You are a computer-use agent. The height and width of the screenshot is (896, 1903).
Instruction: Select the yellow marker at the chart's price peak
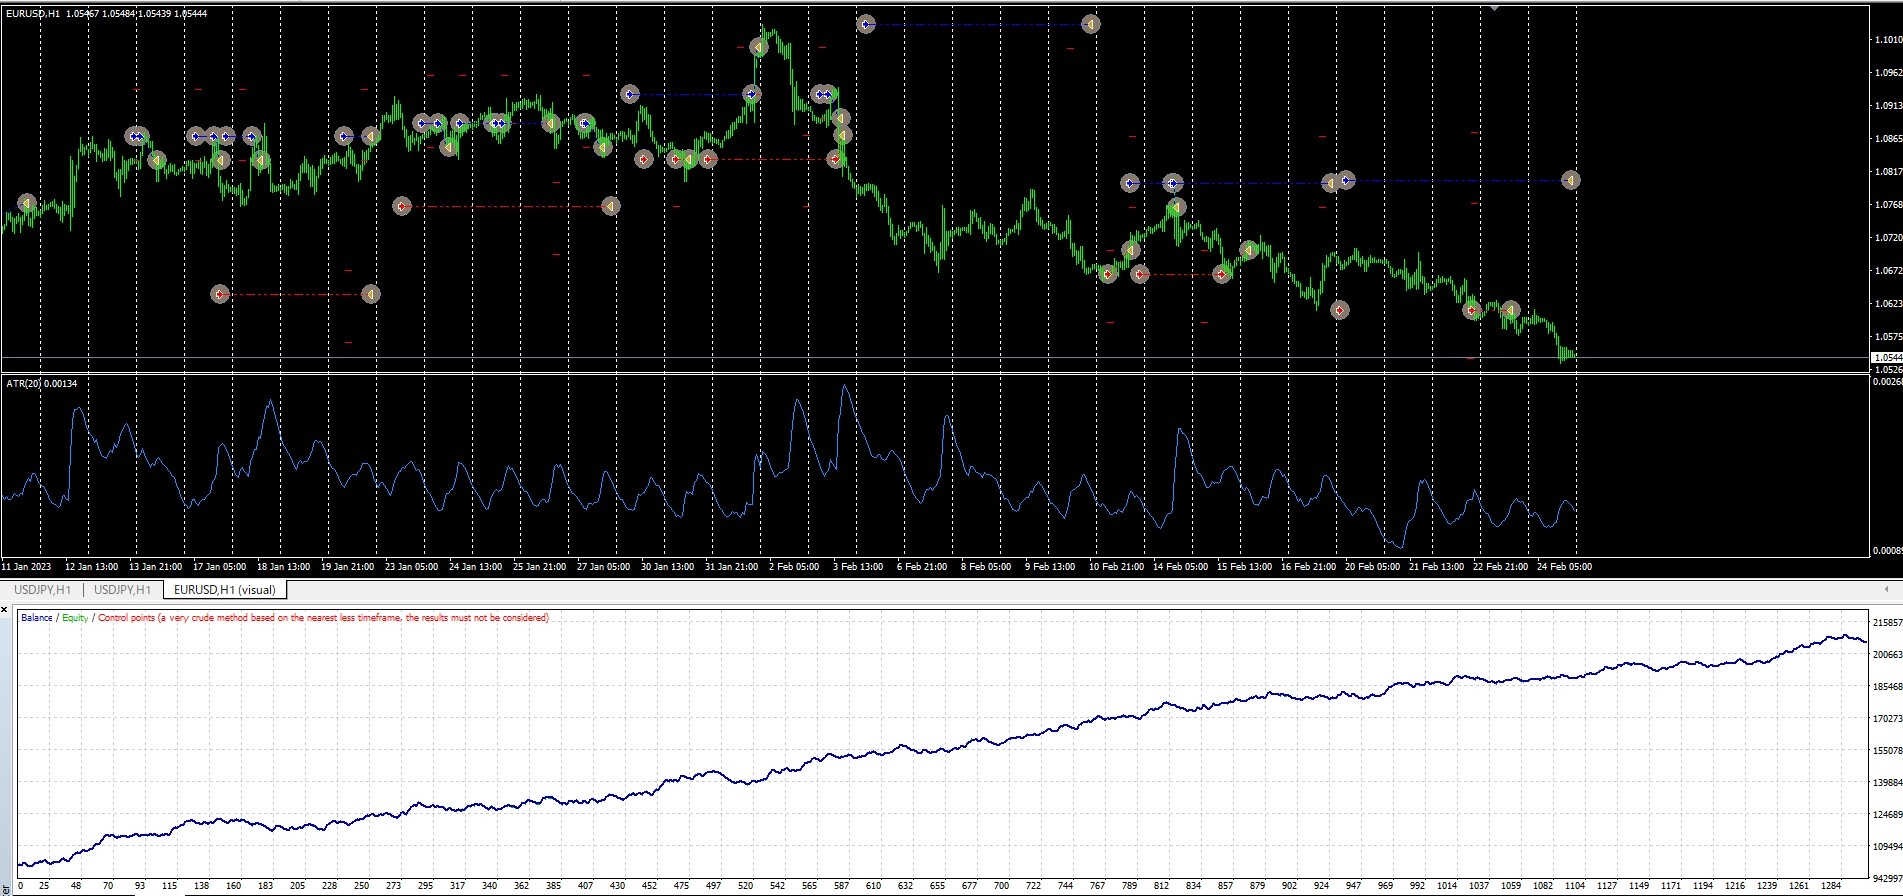759,47
